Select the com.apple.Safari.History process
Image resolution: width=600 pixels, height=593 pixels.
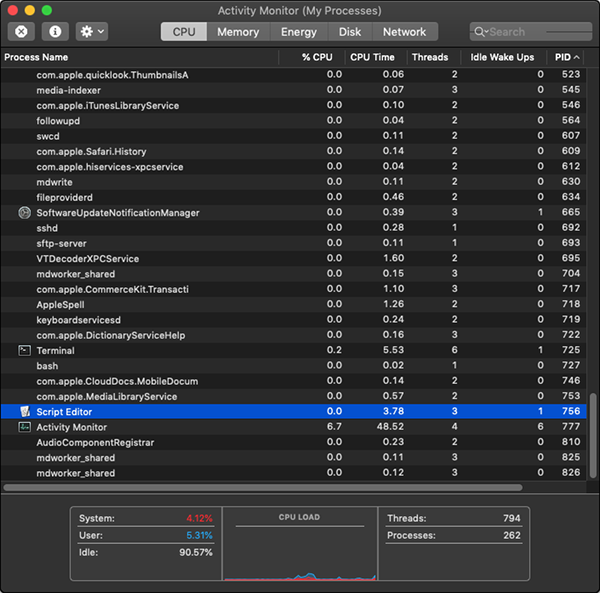[293, 151]
